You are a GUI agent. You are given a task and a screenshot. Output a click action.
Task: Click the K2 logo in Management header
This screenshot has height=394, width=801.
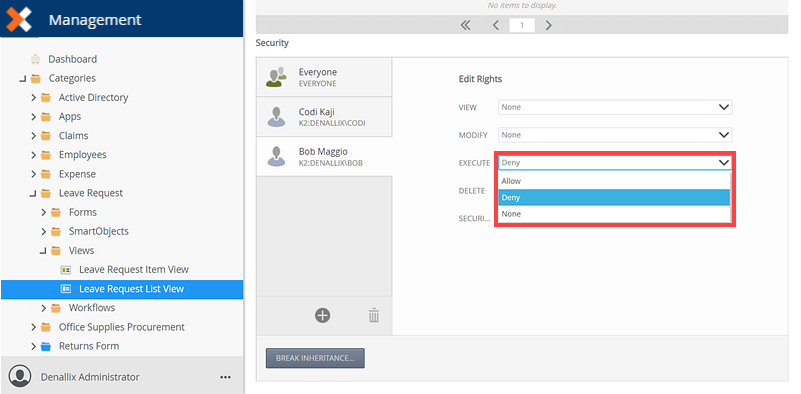(x=19, y=19)
